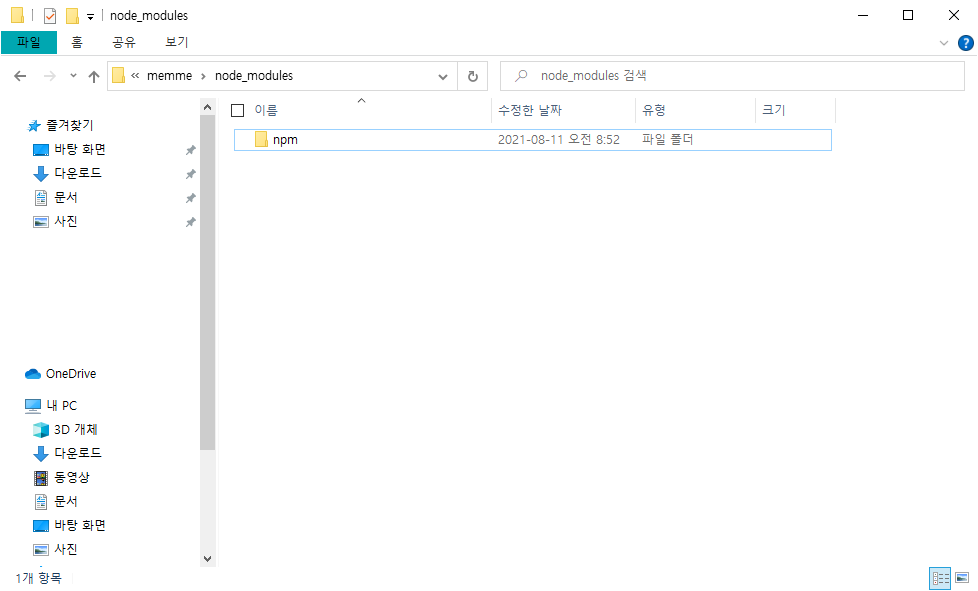Select the npm folder
Image resolution: width=978 pixels, height=591 pixels.
[x=533, y=140]
